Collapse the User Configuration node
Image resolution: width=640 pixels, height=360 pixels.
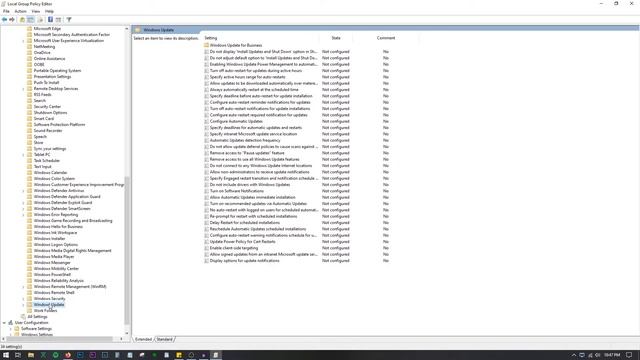(4, 322)
